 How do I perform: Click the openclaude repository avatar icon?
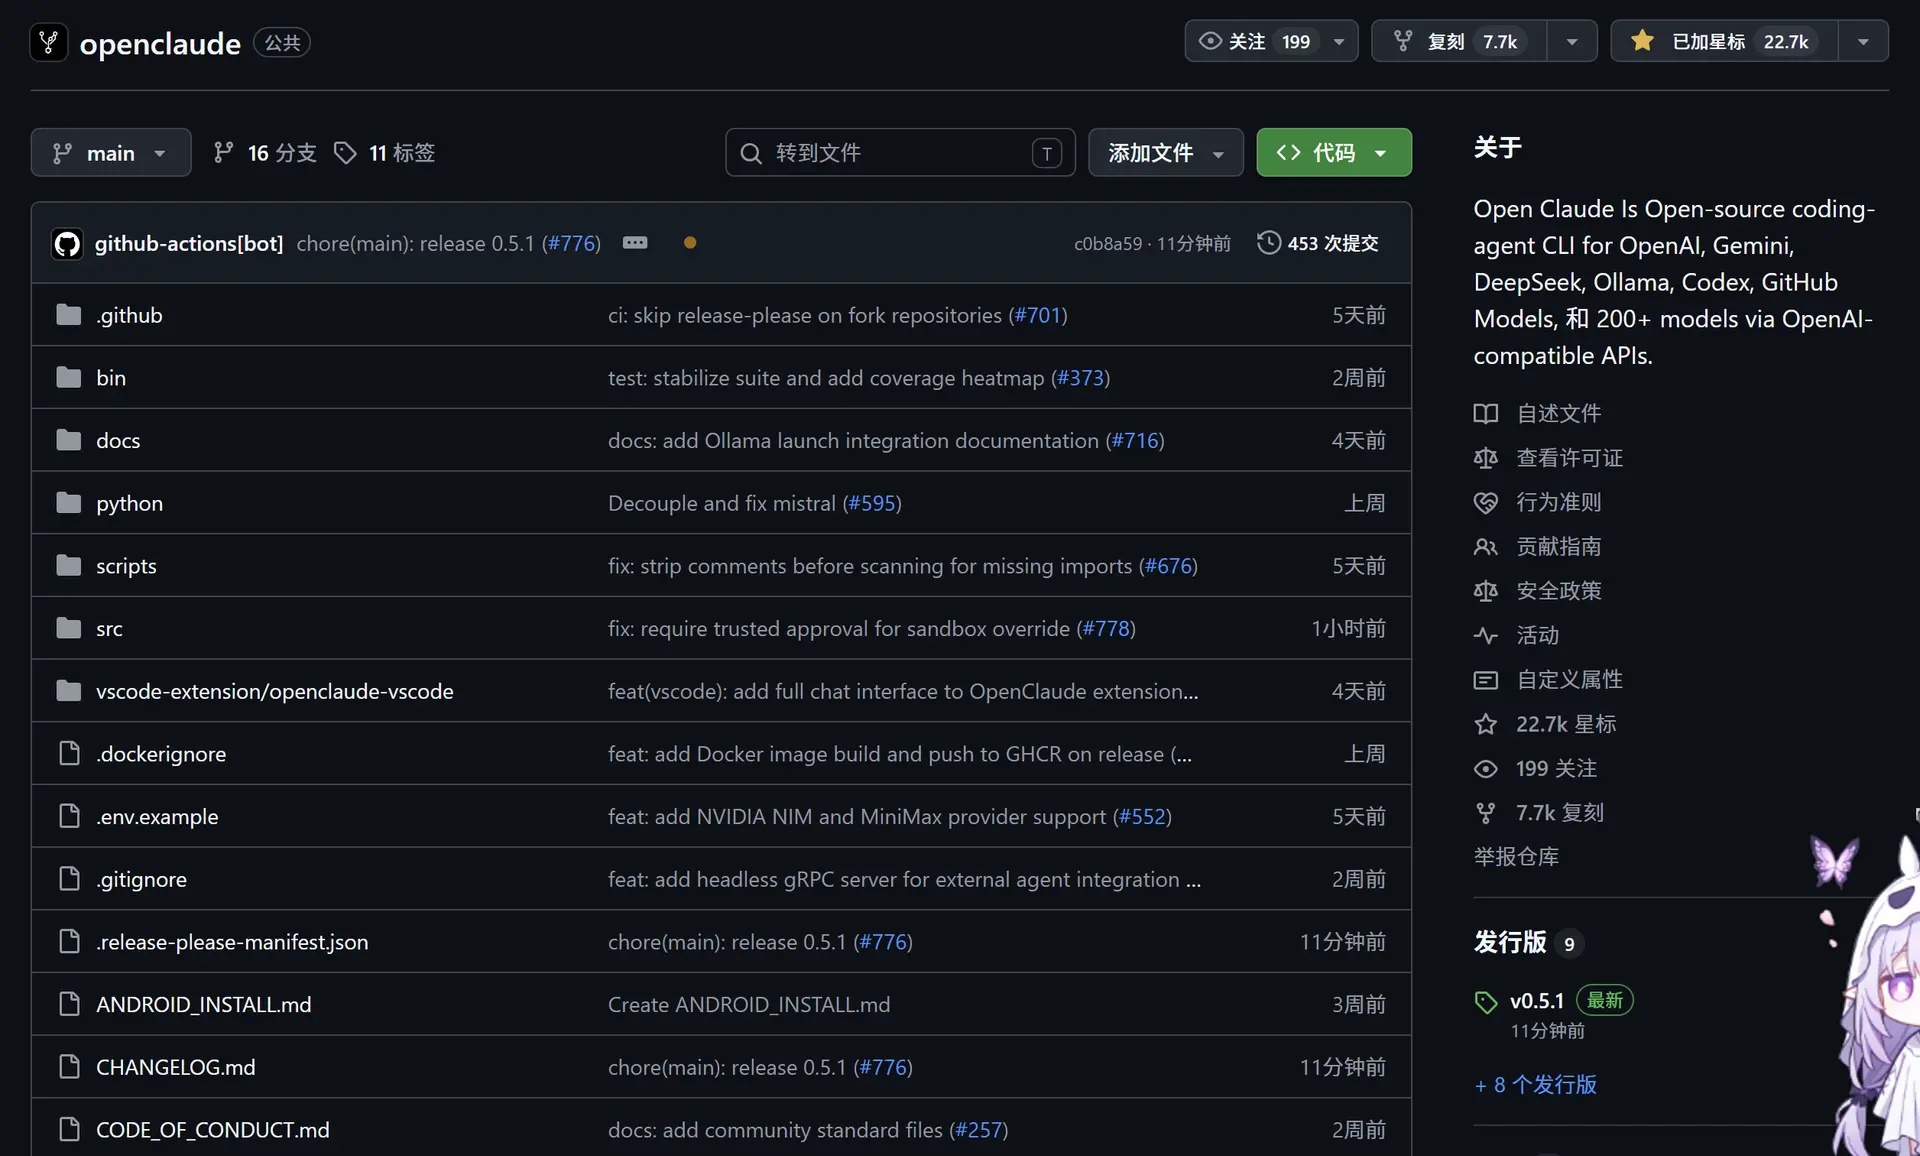49,42
